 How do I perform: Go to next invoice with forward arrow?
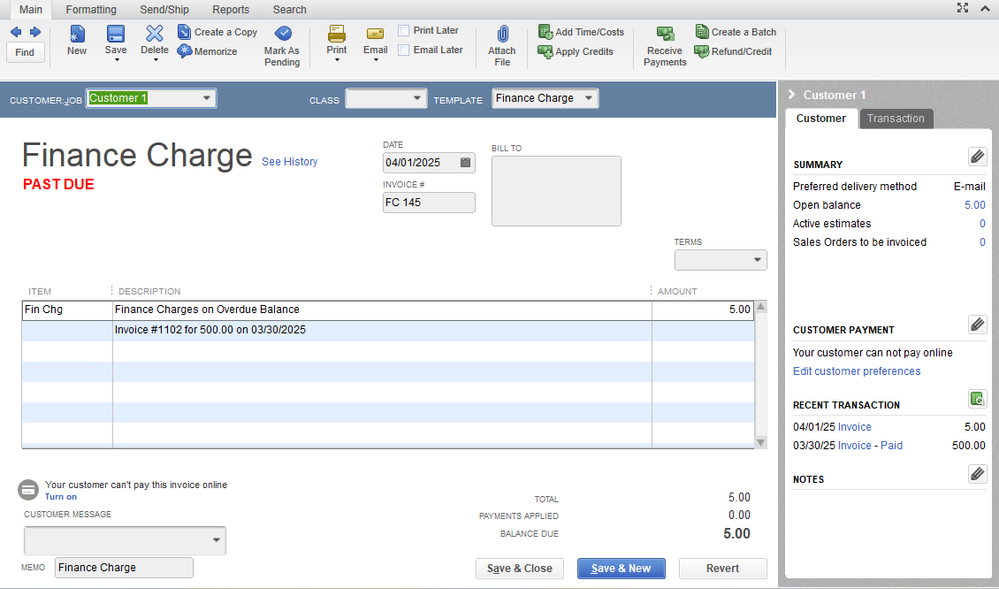click(35, 32)
